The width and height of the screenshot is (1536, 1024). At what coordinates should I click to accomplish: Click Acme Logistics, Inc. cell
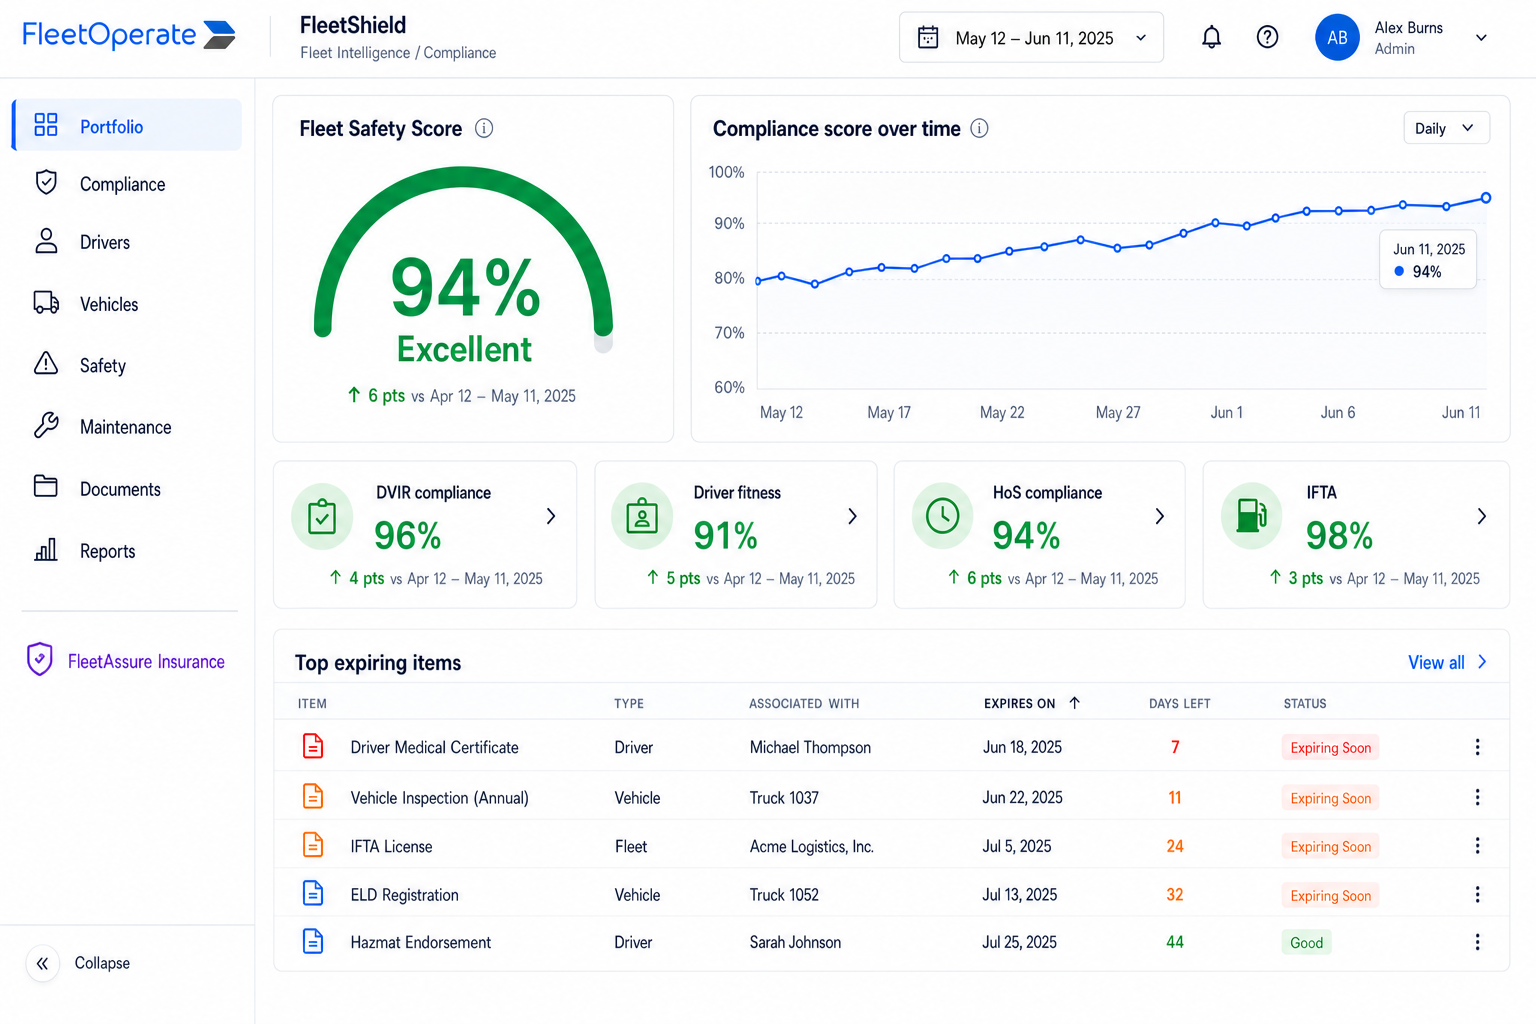click(x=812, y=846)
